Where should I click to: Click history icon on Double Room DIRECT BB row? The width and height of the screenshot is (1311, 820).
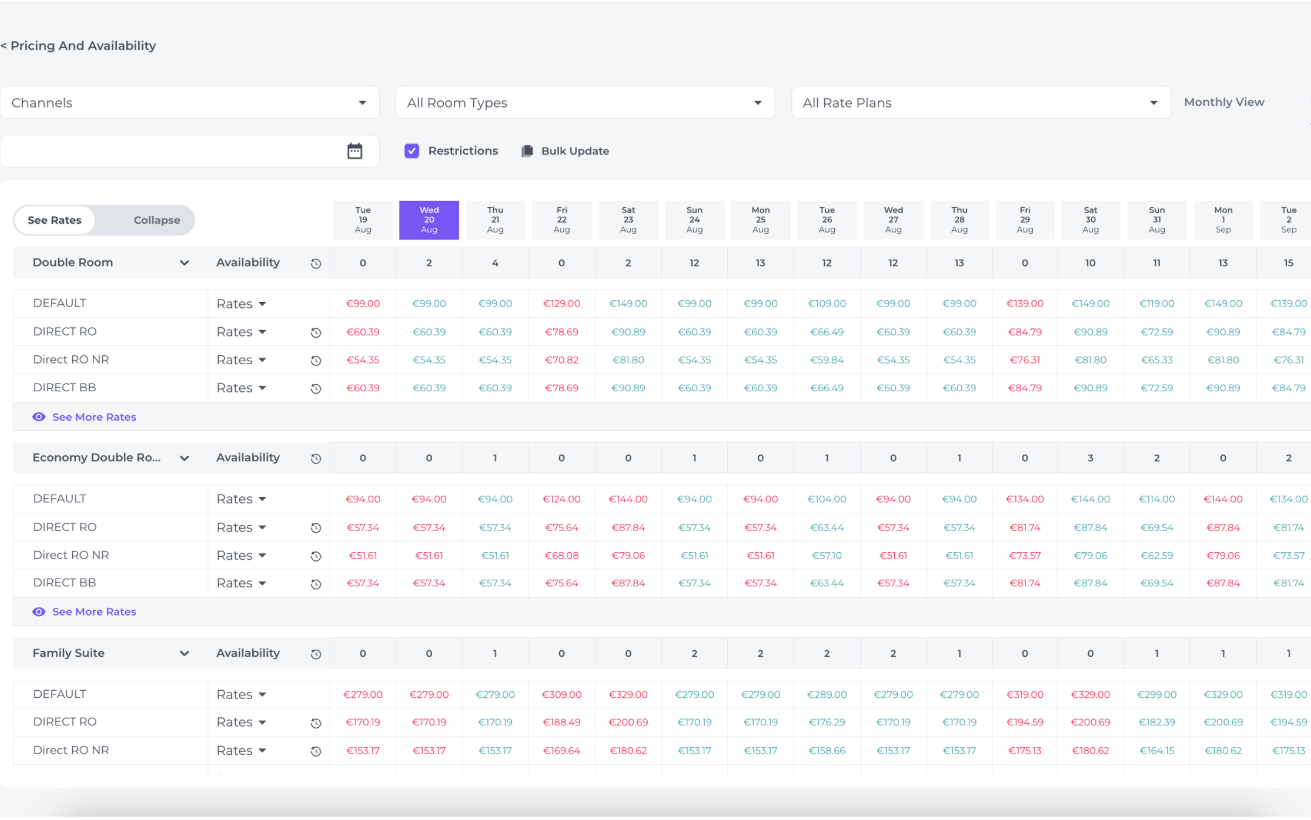coord(316,388)
